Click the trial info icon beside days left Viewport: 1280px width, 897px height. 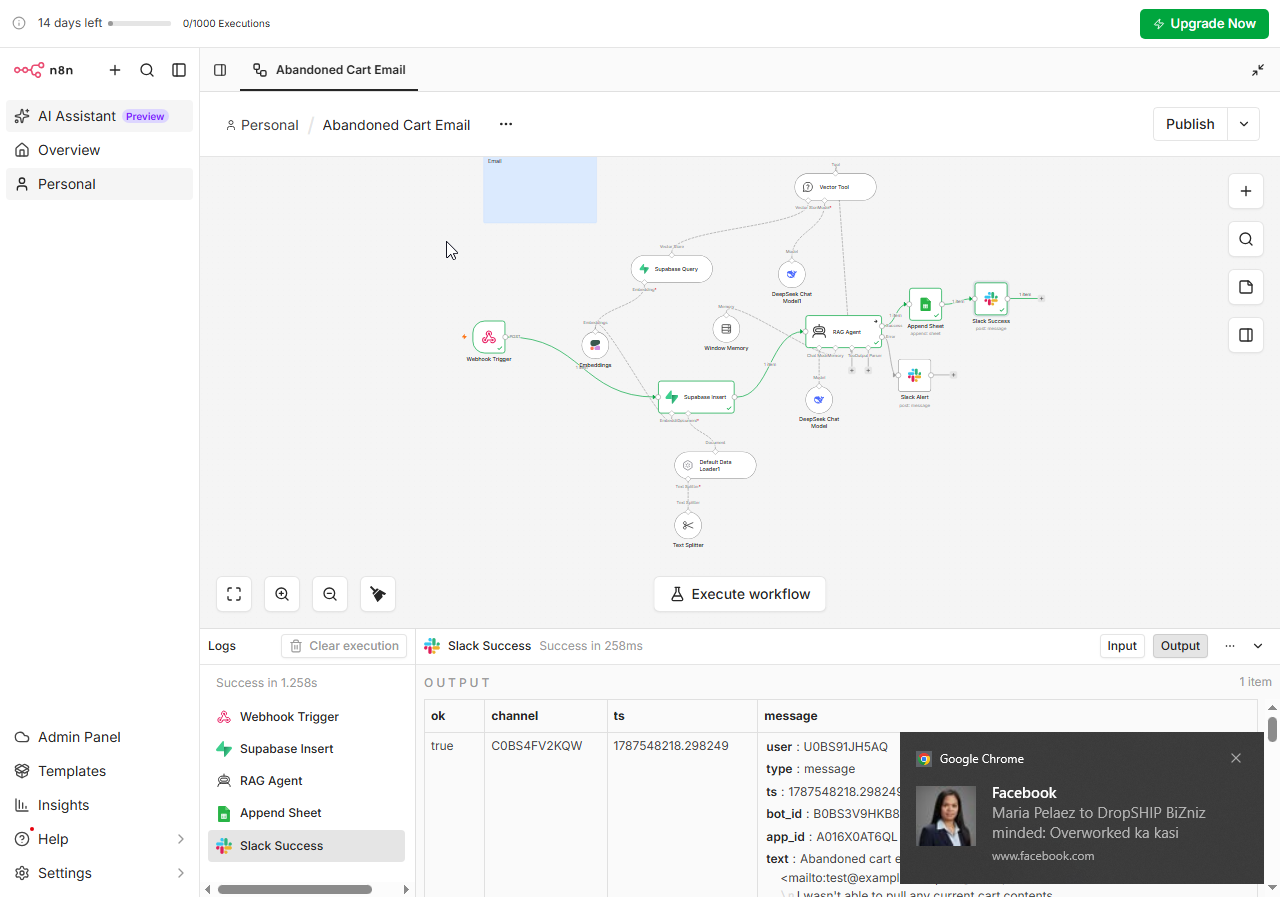click(x=19, y=23)
